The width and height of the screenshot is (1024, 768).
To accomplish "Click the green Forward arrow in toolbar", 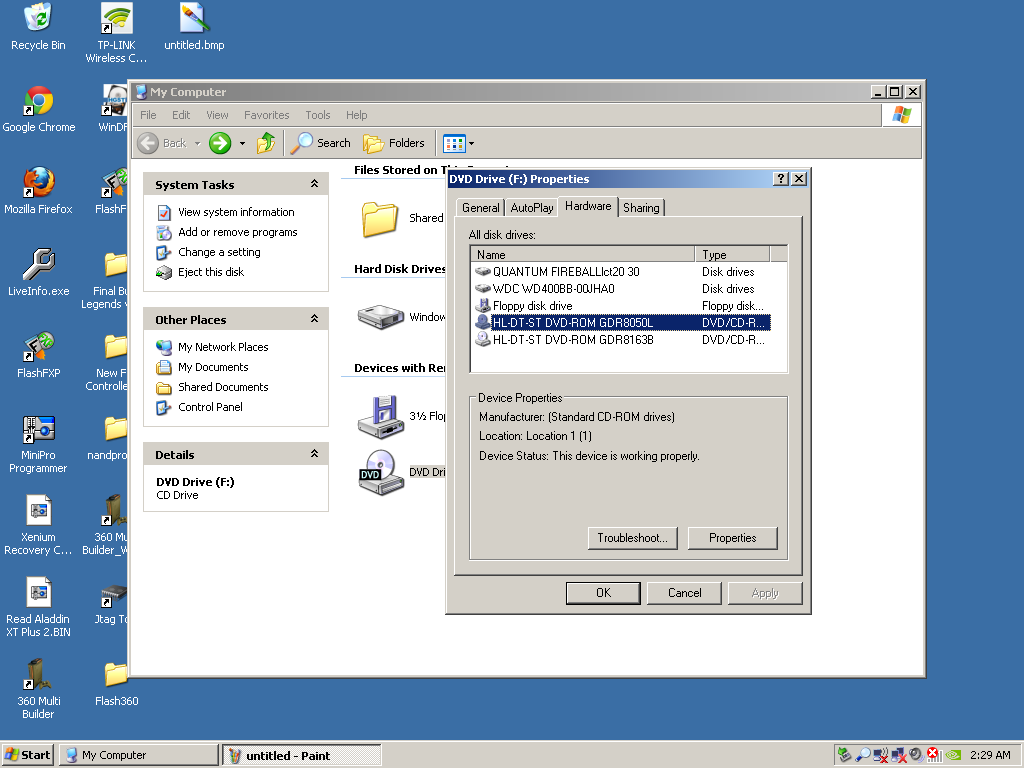I will [x=220, y=143].
